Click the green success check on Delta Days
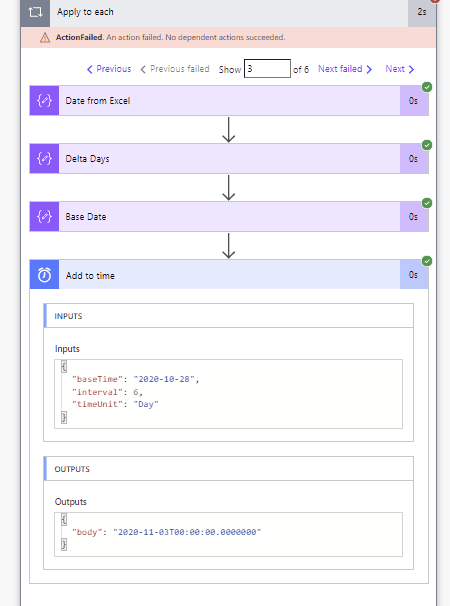This screenshot has height=606, width=450. tap(427, 145)
